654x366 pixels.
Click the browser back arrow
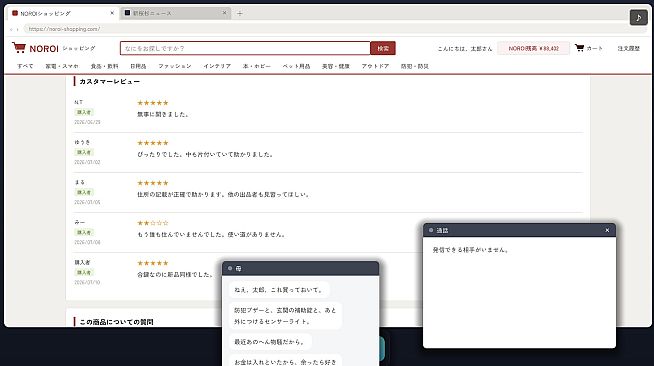pos(11,29)
